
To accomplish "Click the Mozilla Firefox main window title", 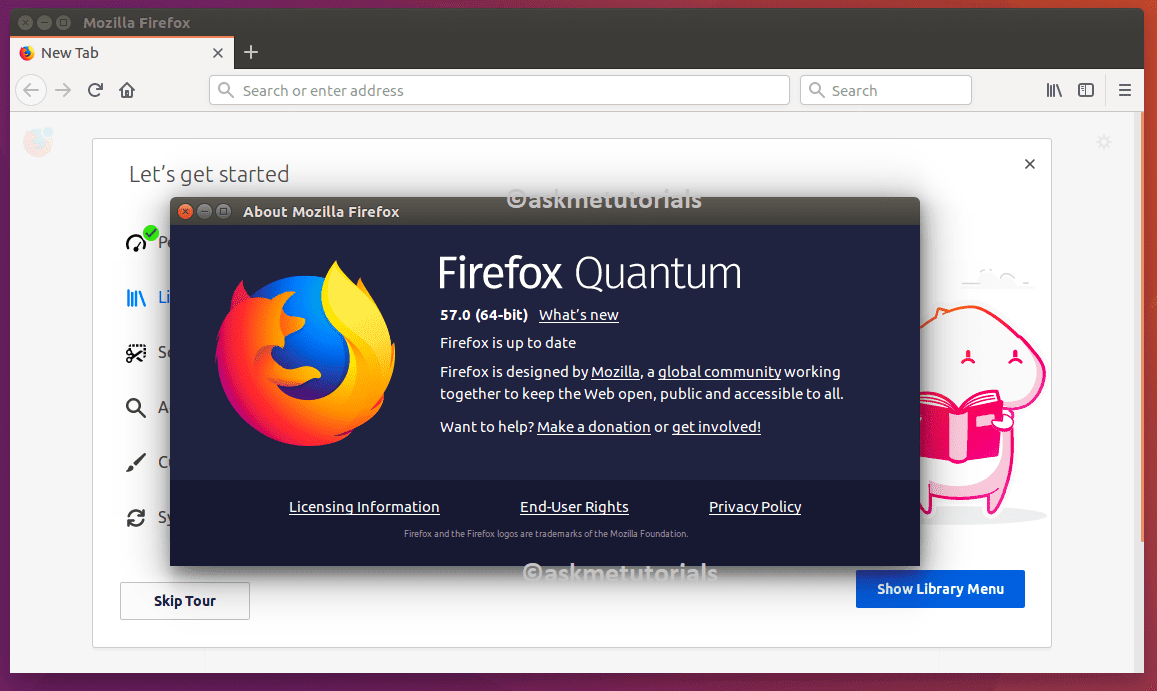I will [137, 23].
